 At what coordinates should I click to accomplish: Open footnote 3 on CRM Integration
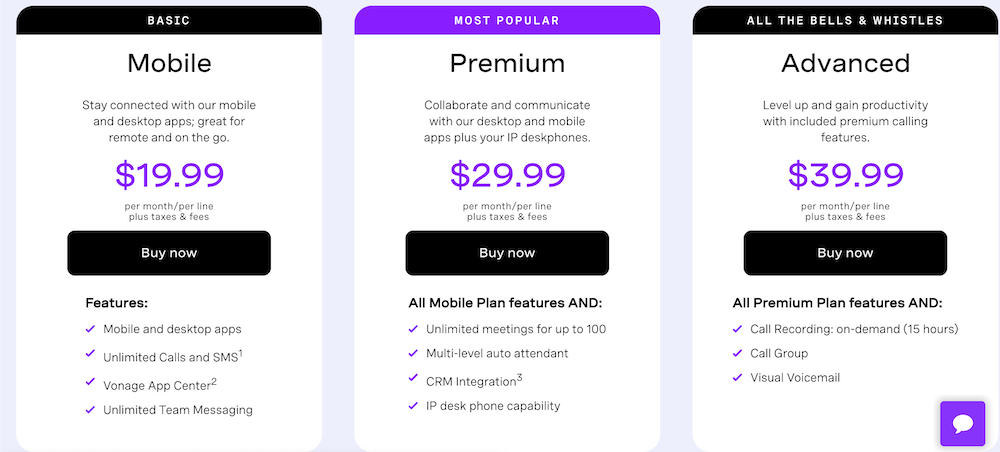coord(519,377)
